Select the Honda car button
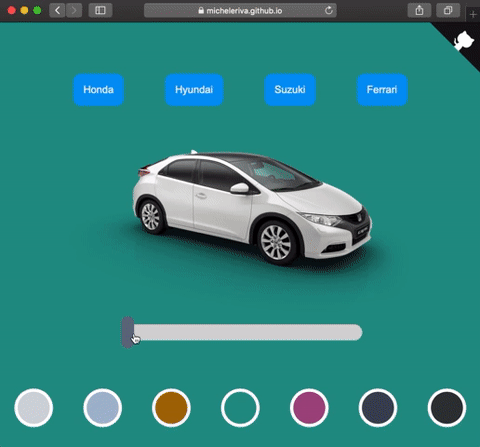480x447 pixels. tap(99, 90)
